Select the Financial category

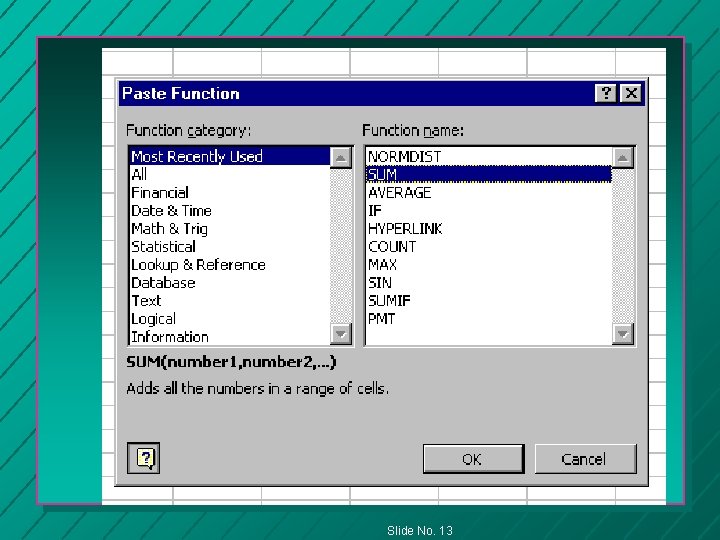(x=230, y=192)
